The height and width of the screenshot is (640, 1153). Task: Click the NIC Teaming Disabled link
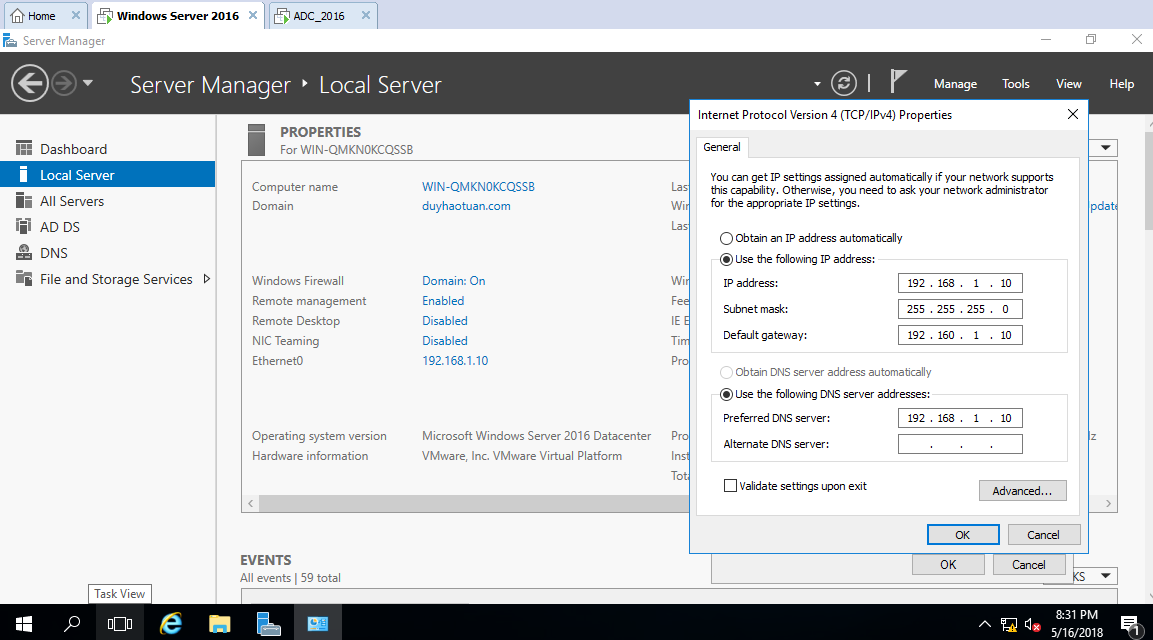click(445, 341)
